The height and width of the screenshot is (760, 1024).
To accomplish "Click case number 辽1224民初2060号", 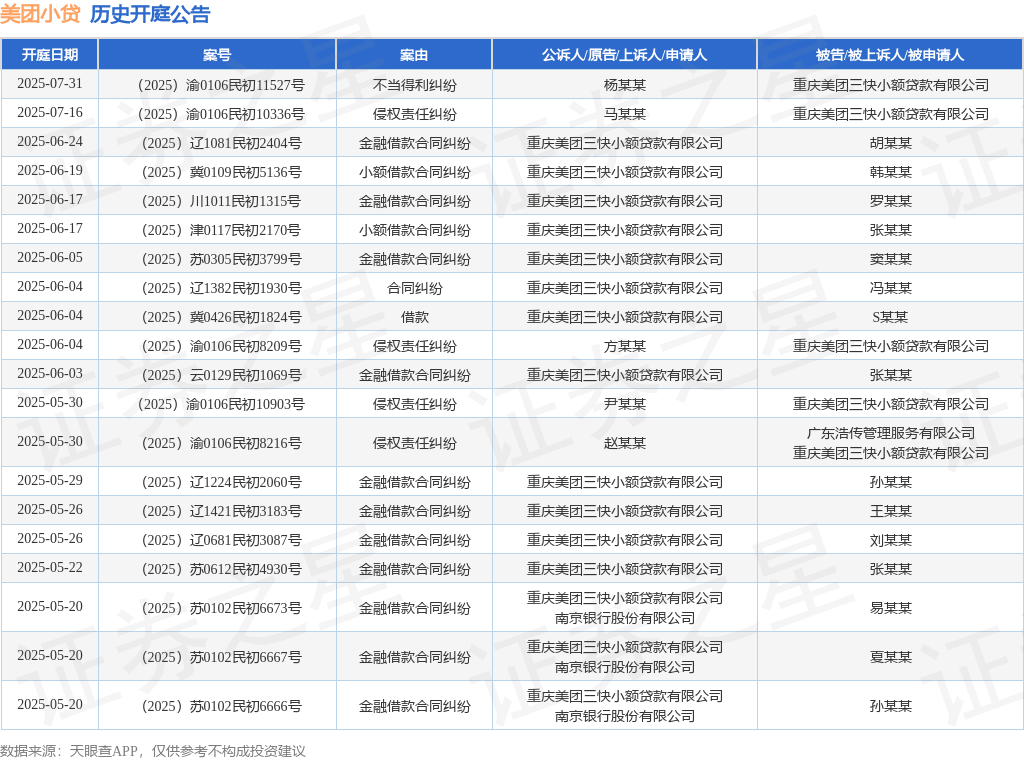I will (x=221, y=483).
